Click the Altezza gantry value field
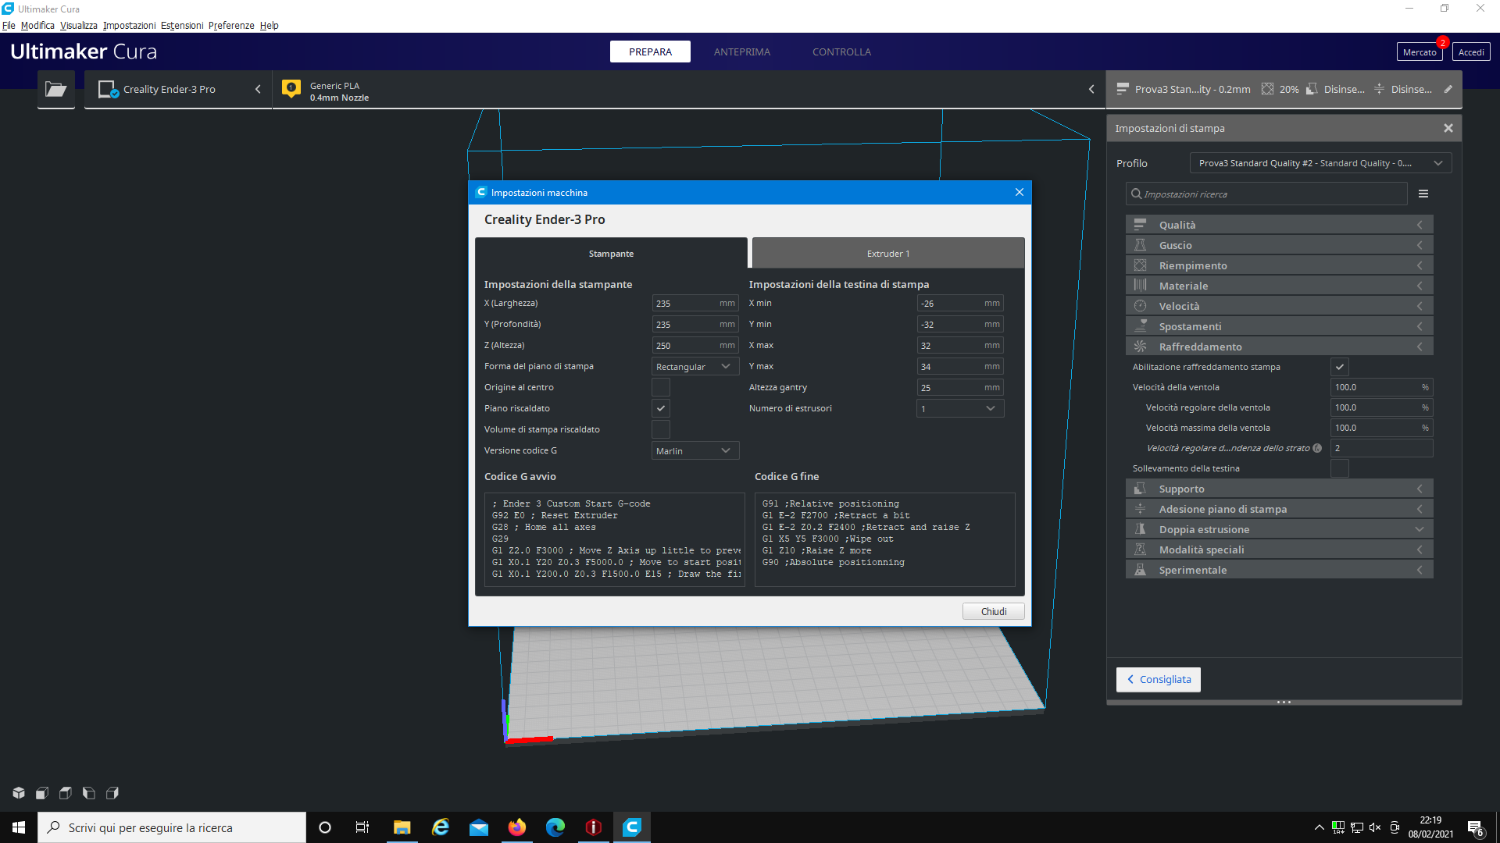This screenshot has height=843, width=1500. pyautogui.click(x=960, y=387)
